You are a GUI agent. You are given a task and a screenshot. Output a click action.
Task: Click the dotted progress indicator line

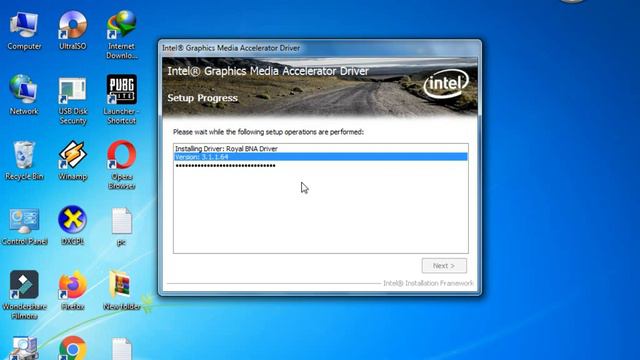[225, 166]
